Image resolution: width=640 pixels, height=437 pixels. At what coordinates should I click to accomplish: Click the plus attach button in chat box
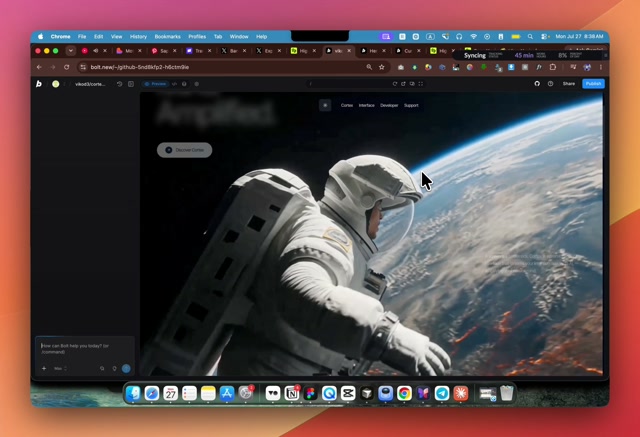click(x=44, y=368)
